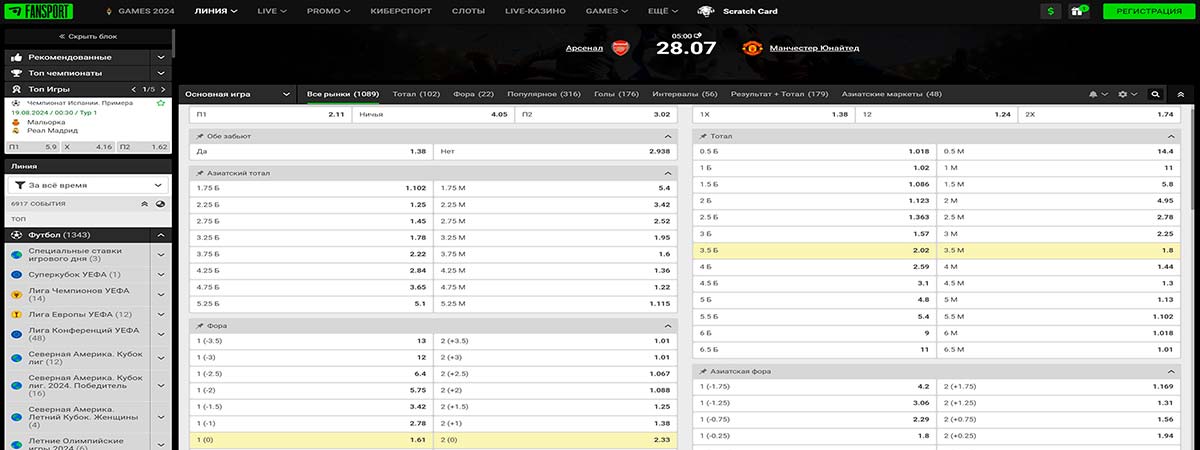This screenshot has width=1200, height=450.
Task: Switch to Тотал (102) tab
Action: click(416, 94)
